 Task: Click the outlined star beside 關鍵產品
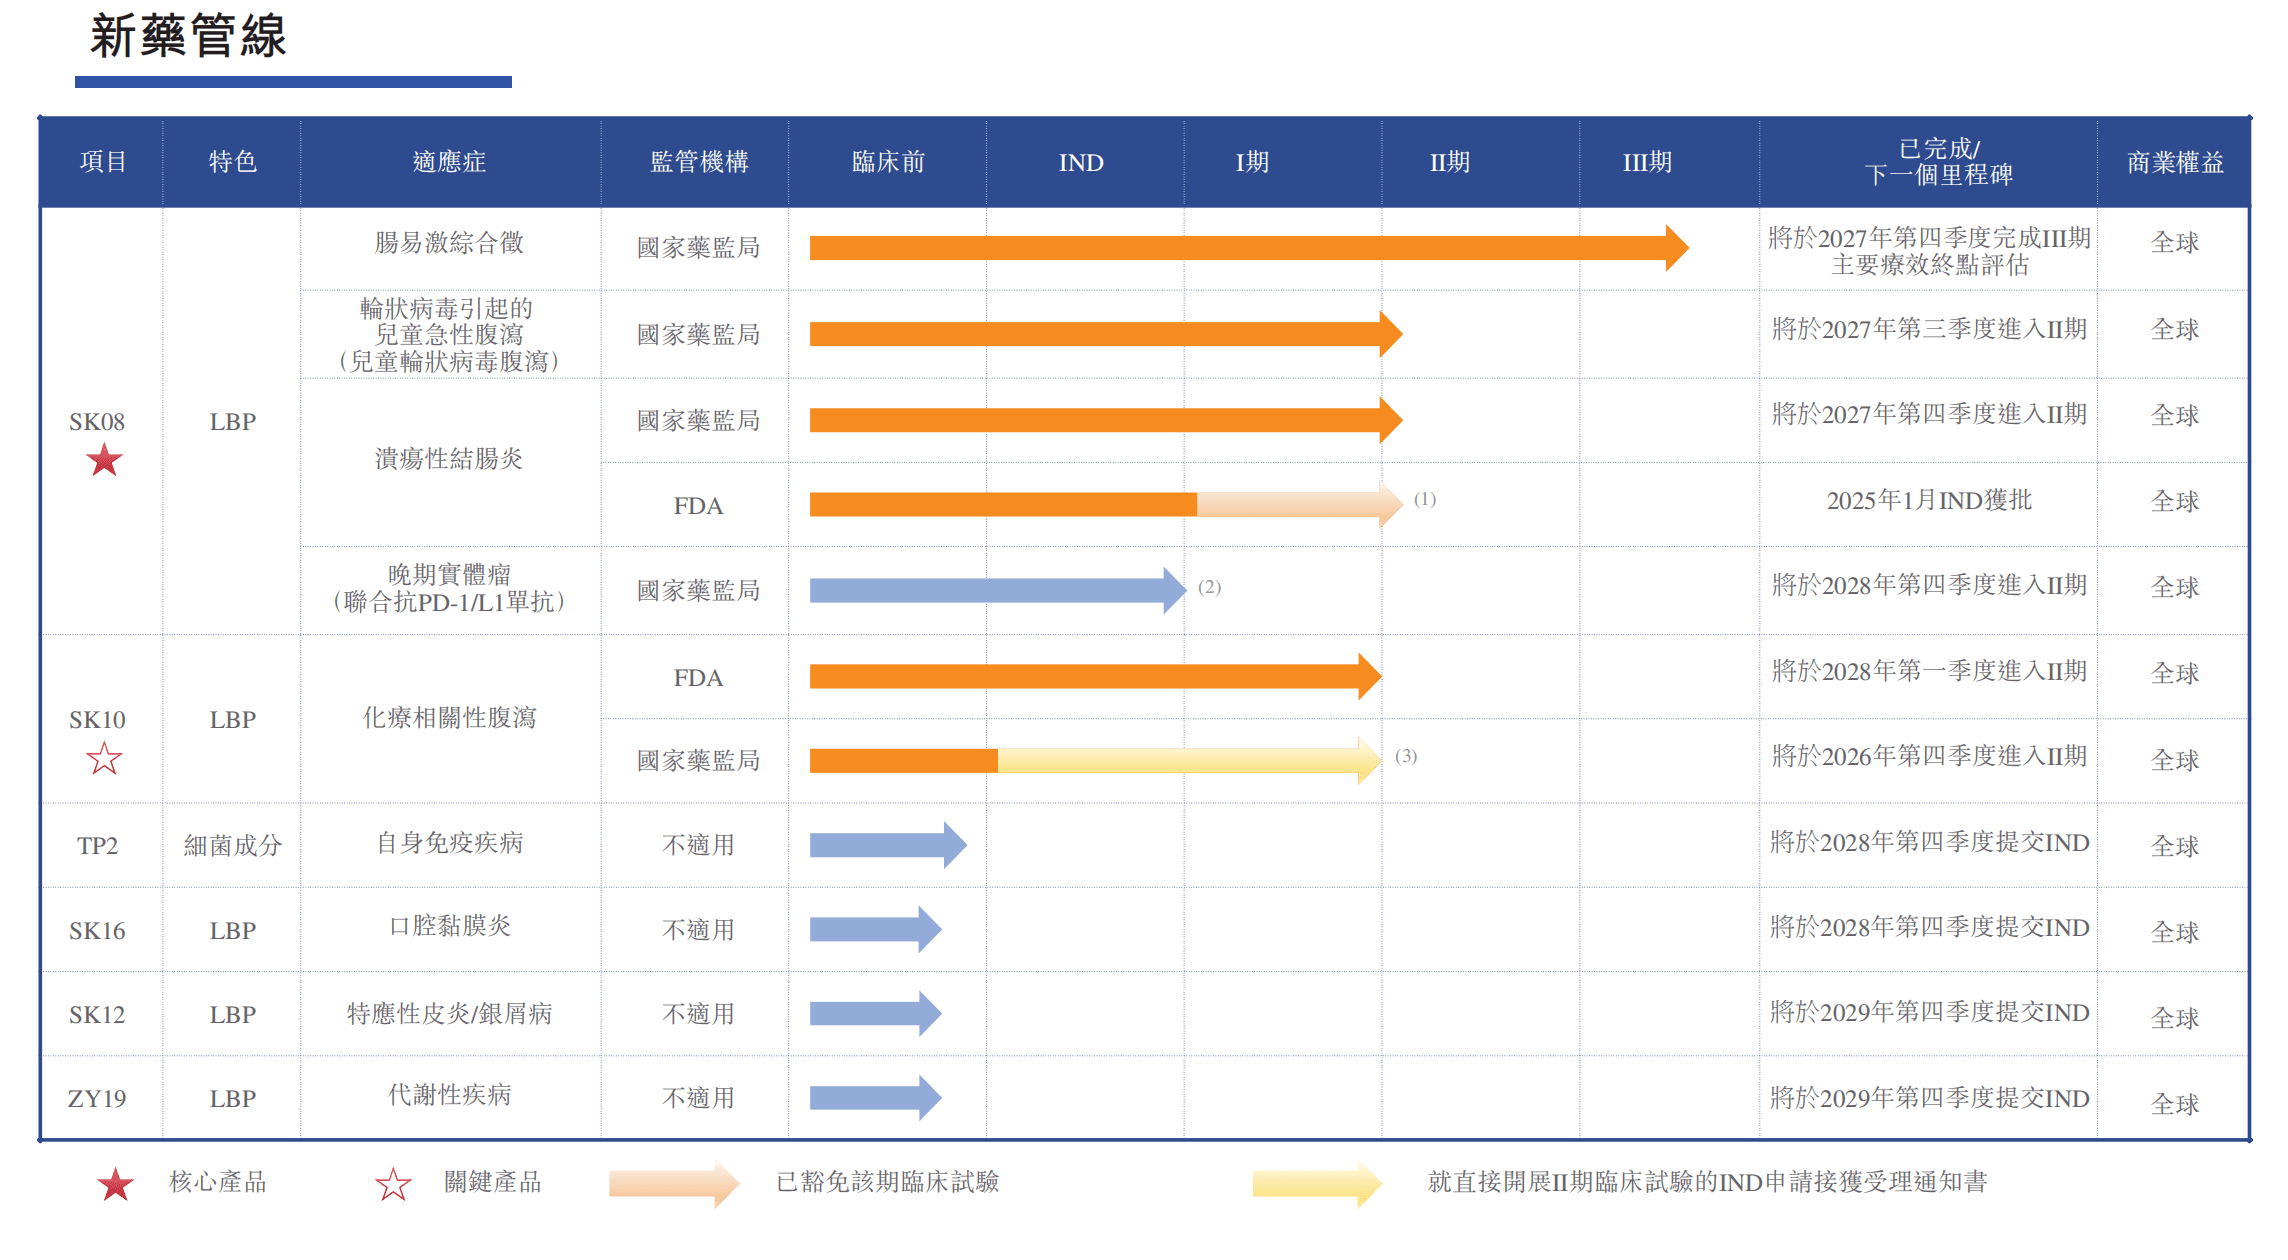[x=393, y=1184]
